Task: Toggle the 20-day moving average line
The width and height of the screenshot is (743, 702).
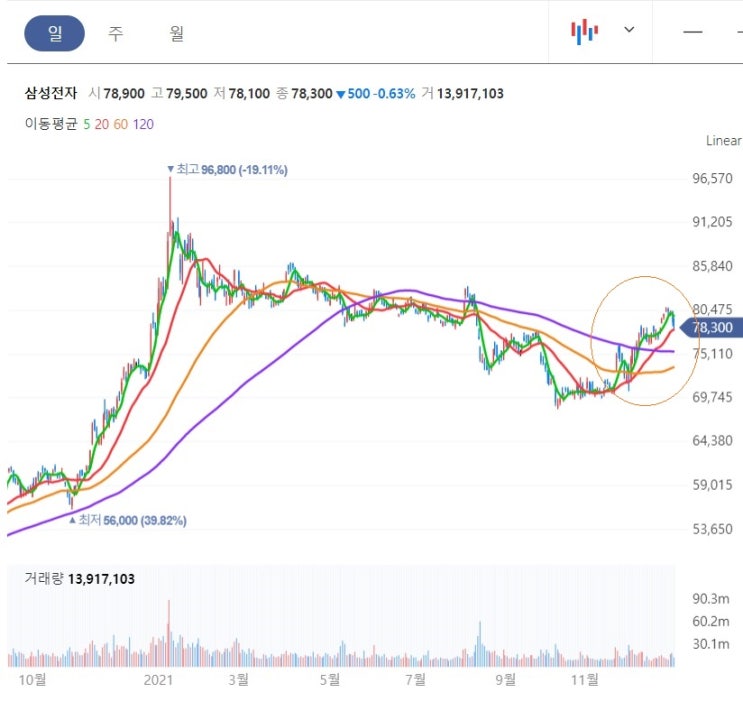Action: pos(101,124)
